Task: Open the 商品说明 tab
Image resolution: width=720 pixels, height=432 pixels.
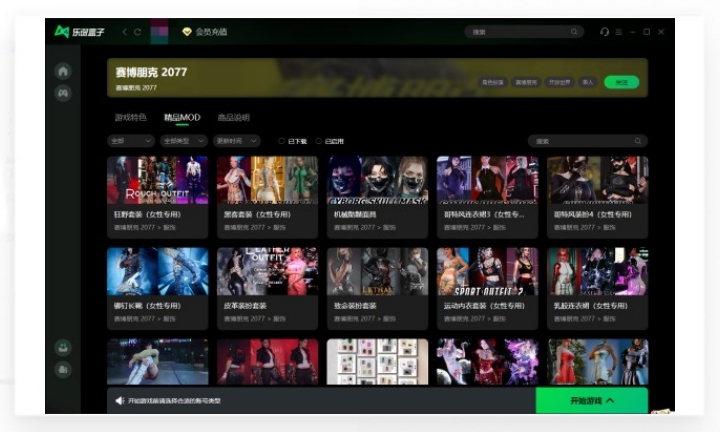Action: 233,118
